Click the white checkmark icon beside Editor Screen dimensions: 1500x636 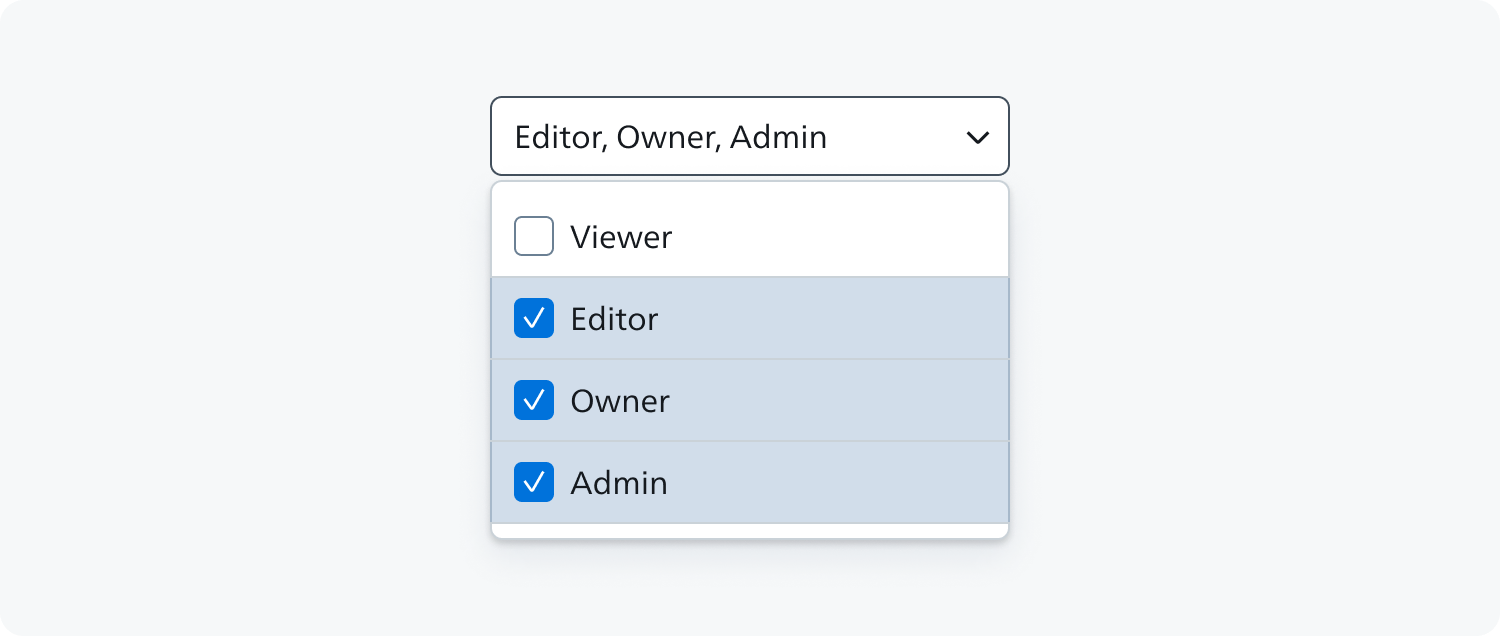point(534,318)
